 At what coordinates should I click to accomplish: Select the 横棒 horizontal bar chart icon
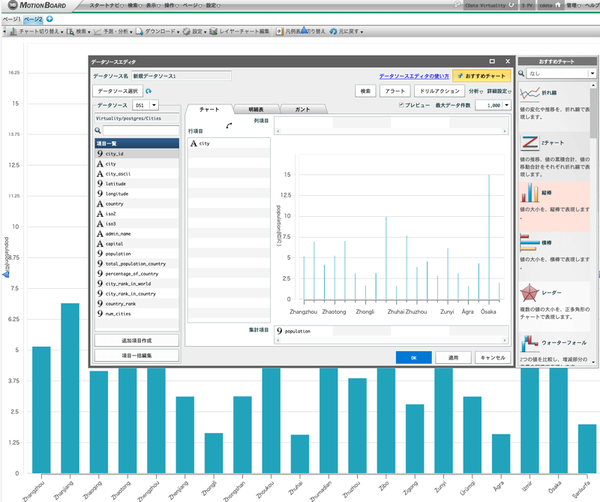(x=531, y=245)
